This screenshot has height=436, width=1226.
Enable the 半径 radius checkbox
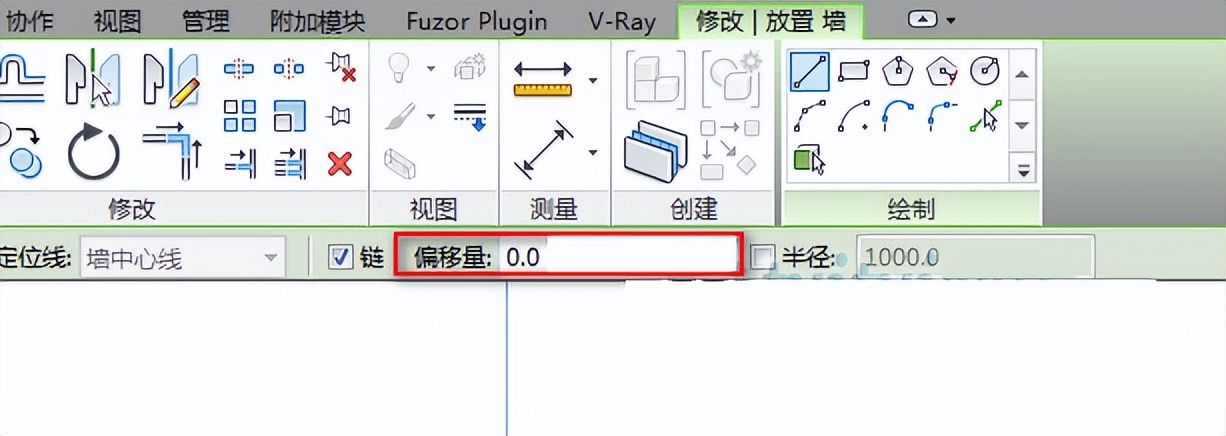coord(763,258)
